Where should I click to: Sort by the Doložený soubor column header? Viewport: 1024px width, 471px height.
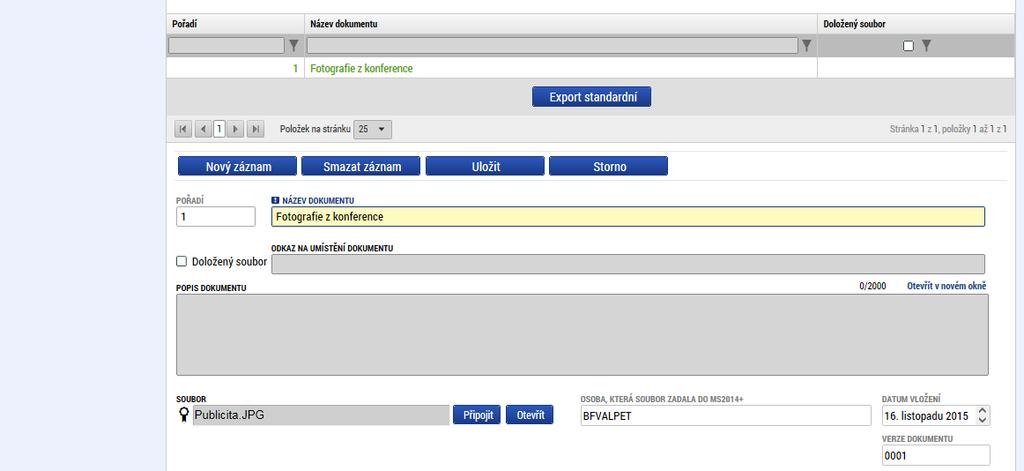(854, 24)
